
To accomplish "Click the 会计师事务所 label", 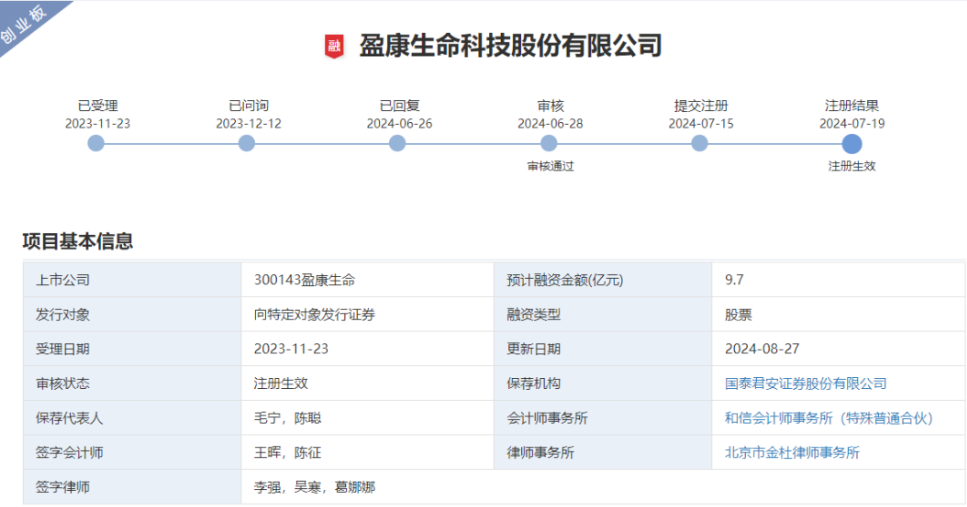I will click(x=547, y=418).
